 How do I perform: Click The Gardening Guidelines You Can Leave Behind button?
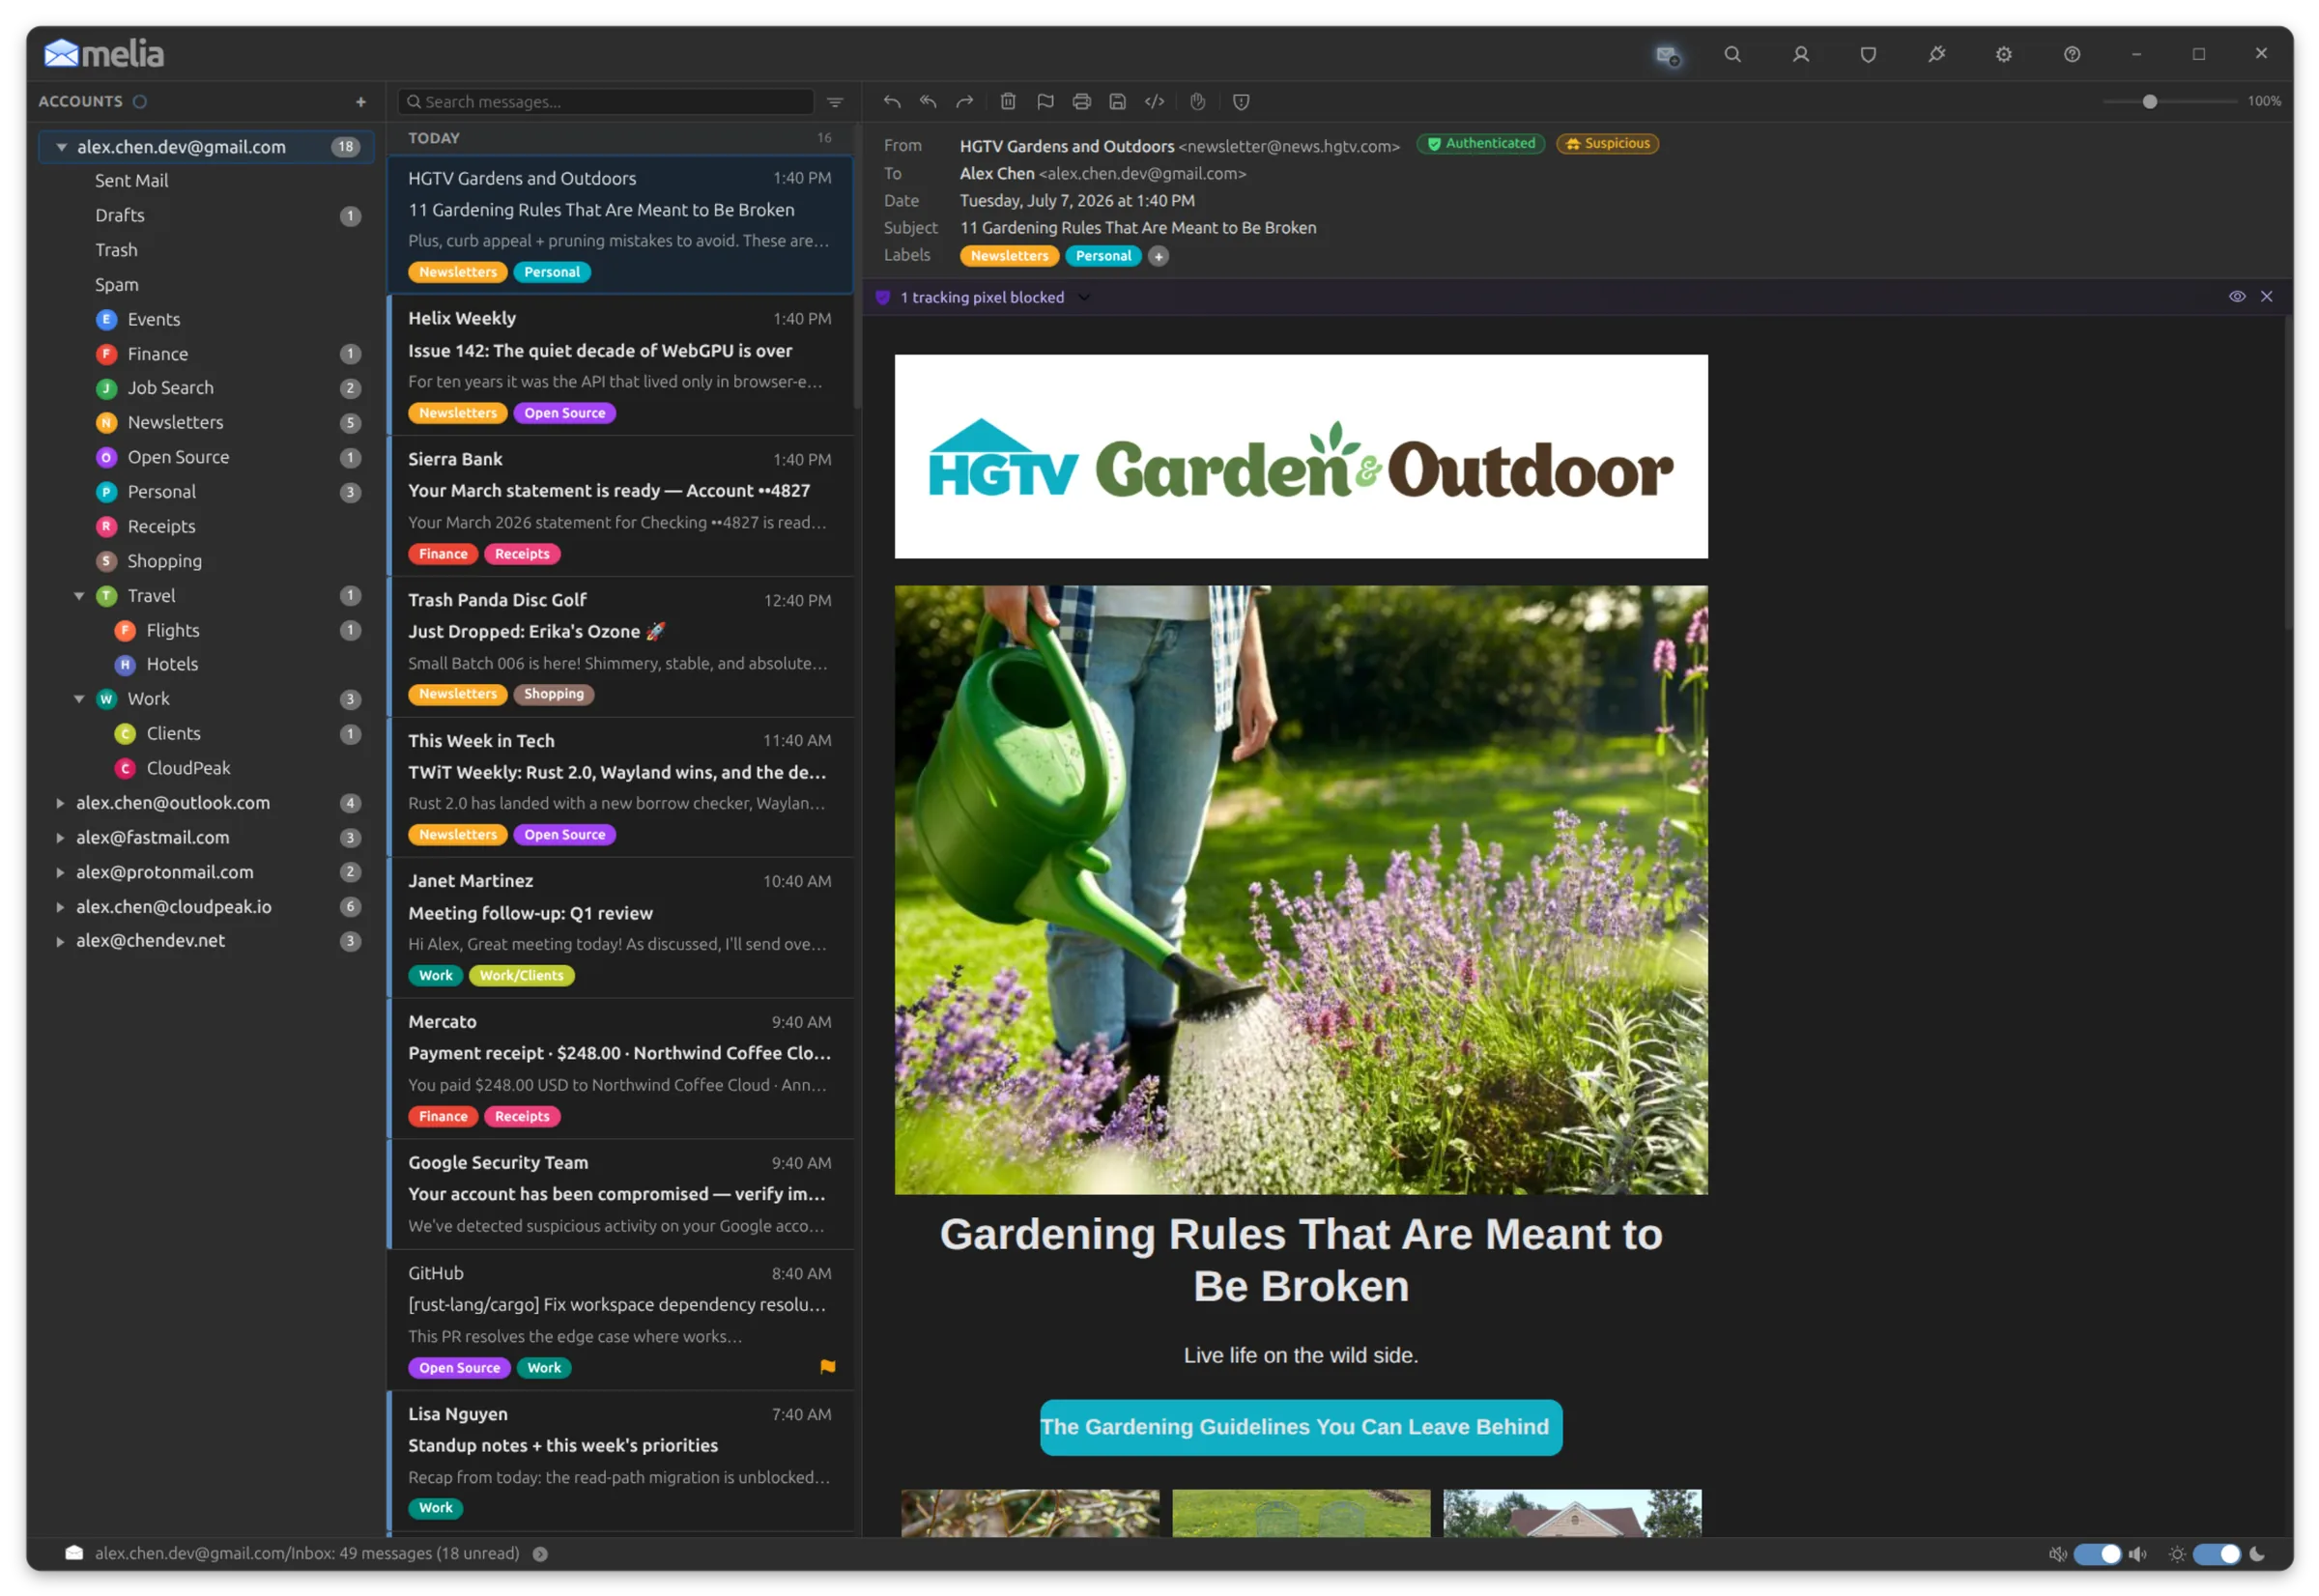(x=1301, y=1427)
